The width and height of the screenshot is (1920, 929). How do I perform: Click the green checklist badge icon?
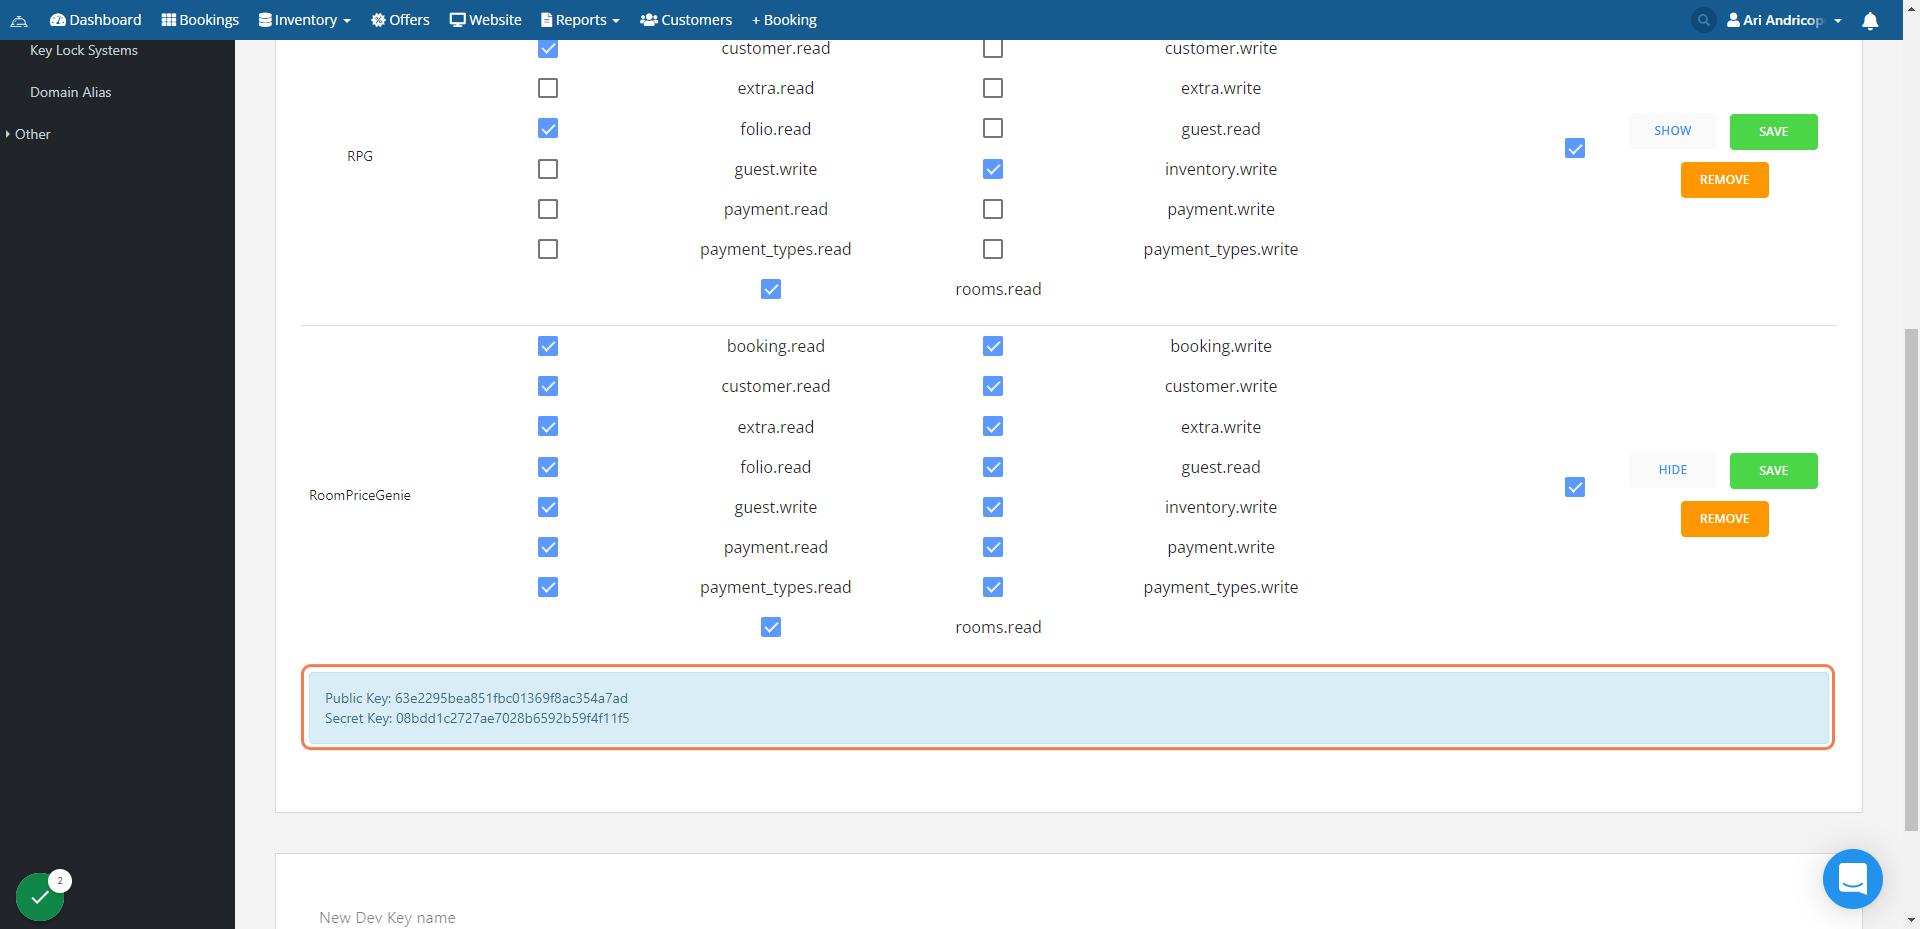(40, 896)
